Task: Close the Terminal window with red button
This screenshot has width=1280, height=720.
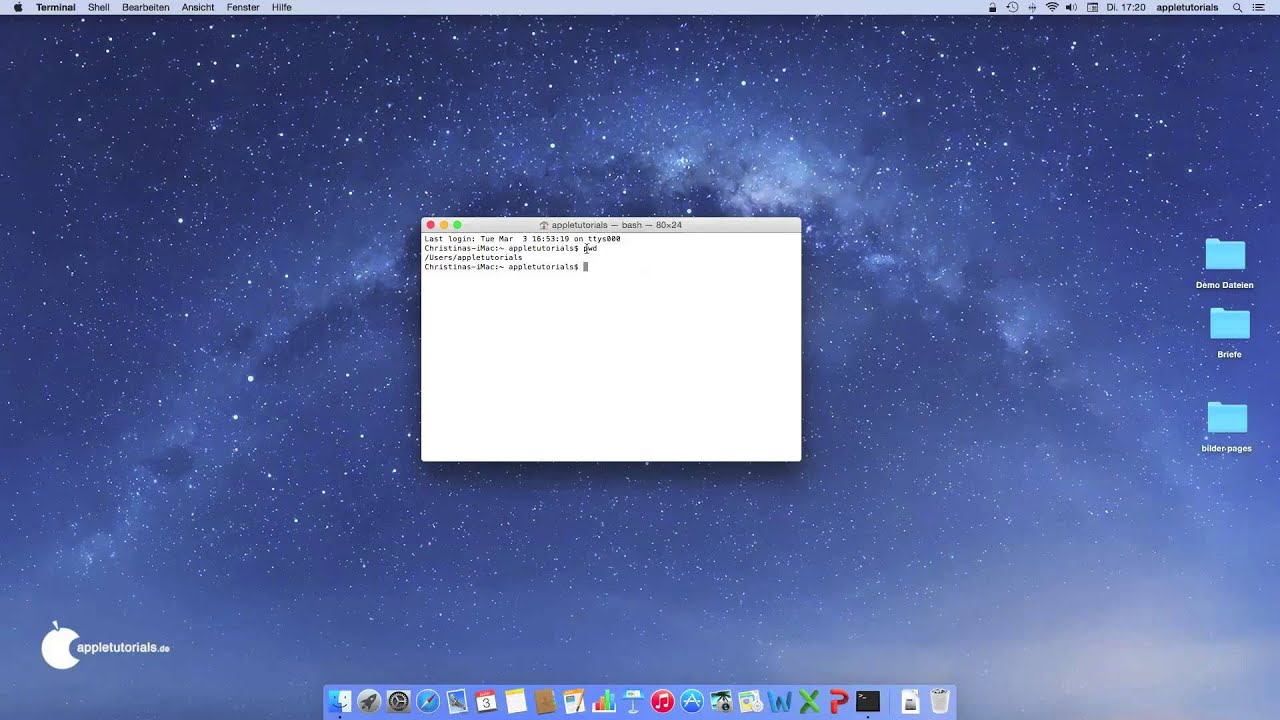Action: (431, 225)
